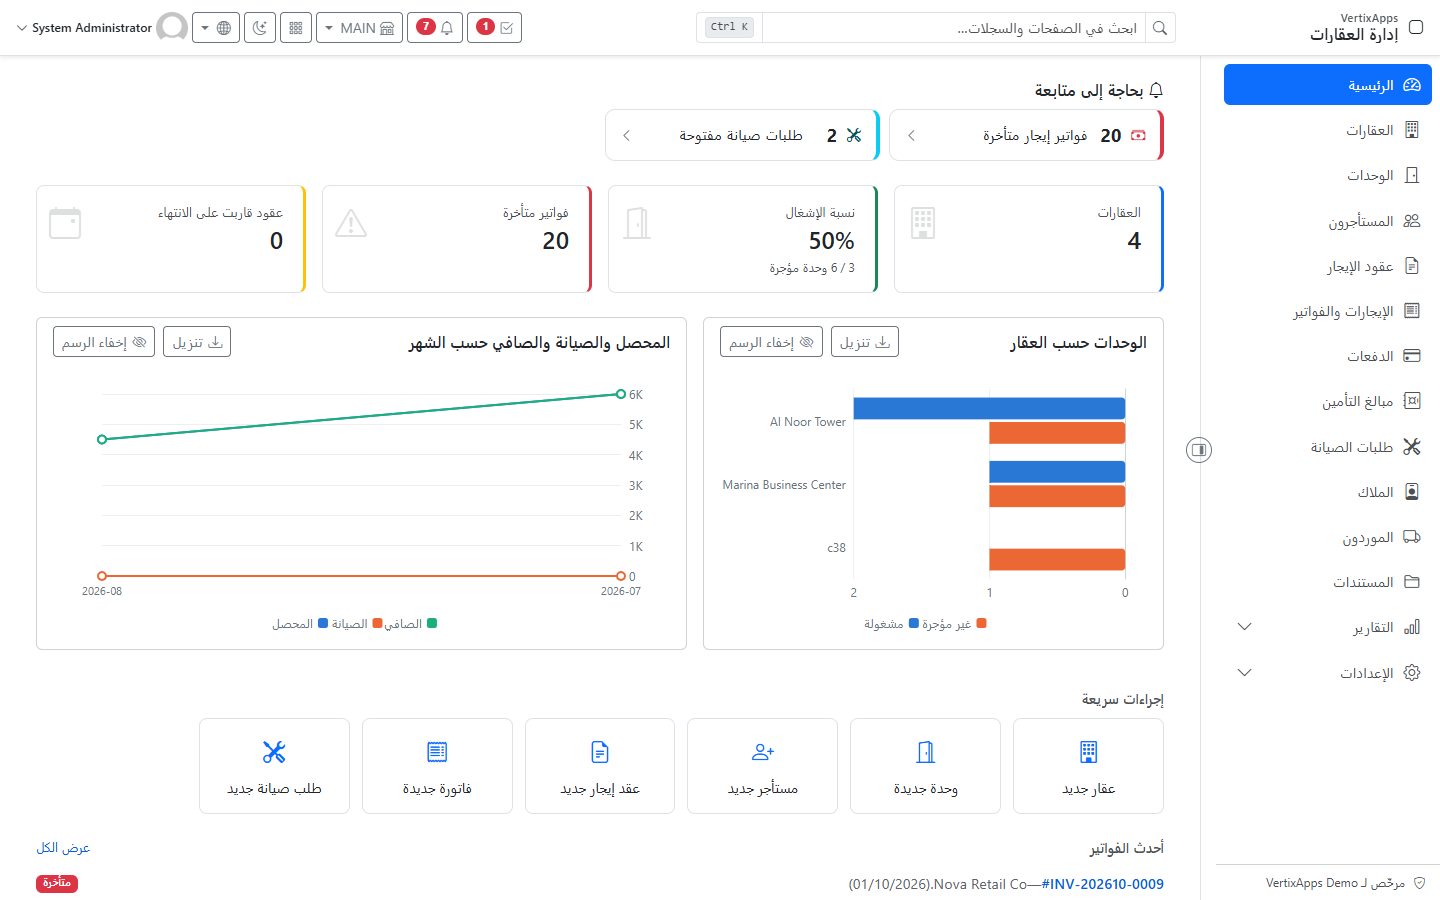Click the search magnifier icon
This screenshot has width=1440, height=900.
pos(1160,28)
